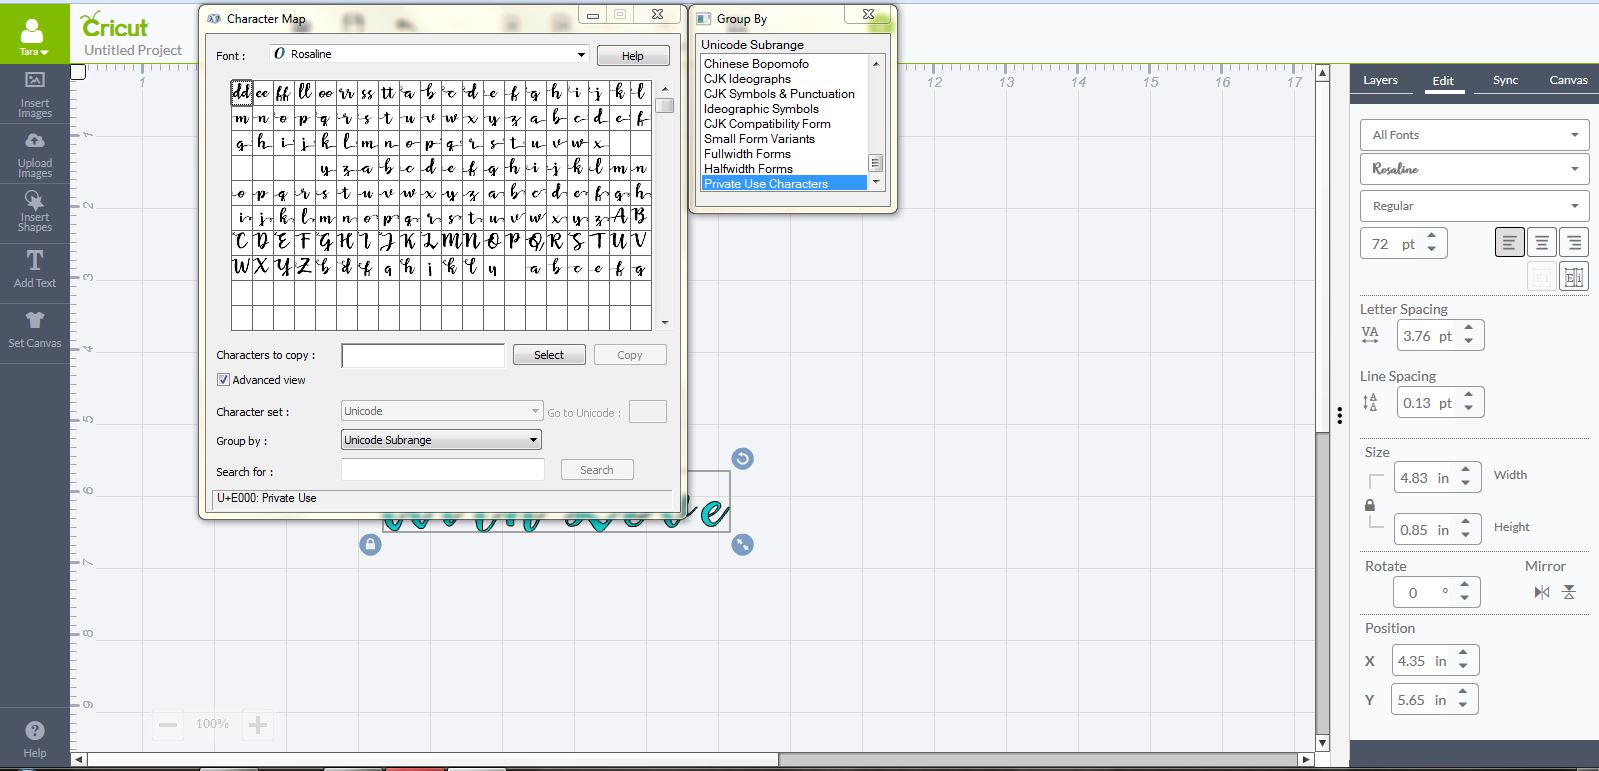Decrease the font size with the down arrow
The height and width of the screenshot is (771, 1599).
[1432, 249]
